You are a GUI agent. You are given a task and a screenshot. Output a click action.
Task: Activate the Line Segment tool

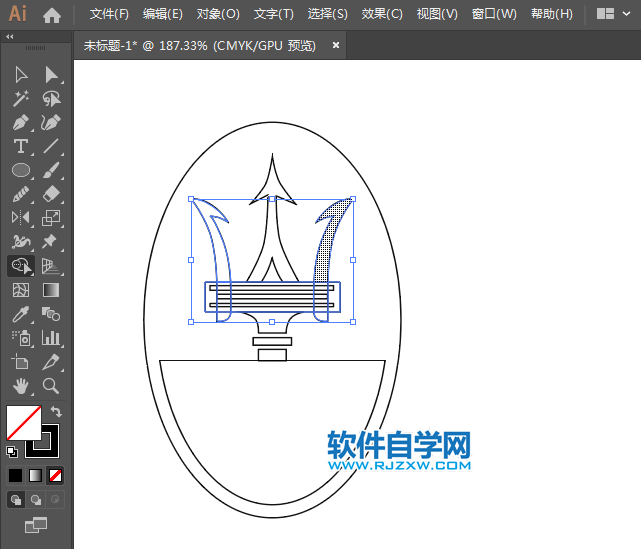(x=51, y=146)
